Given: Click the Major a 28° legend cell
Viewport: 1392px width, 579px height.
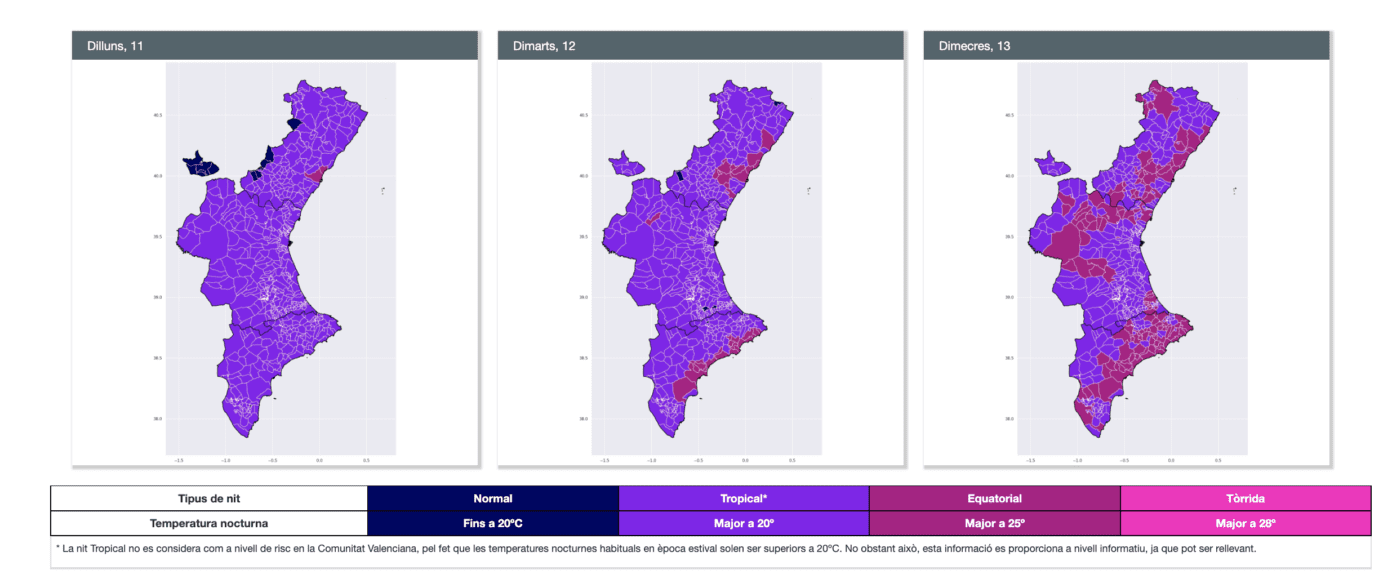Looking at the screenshot, I should click(x=1245, y=523).
